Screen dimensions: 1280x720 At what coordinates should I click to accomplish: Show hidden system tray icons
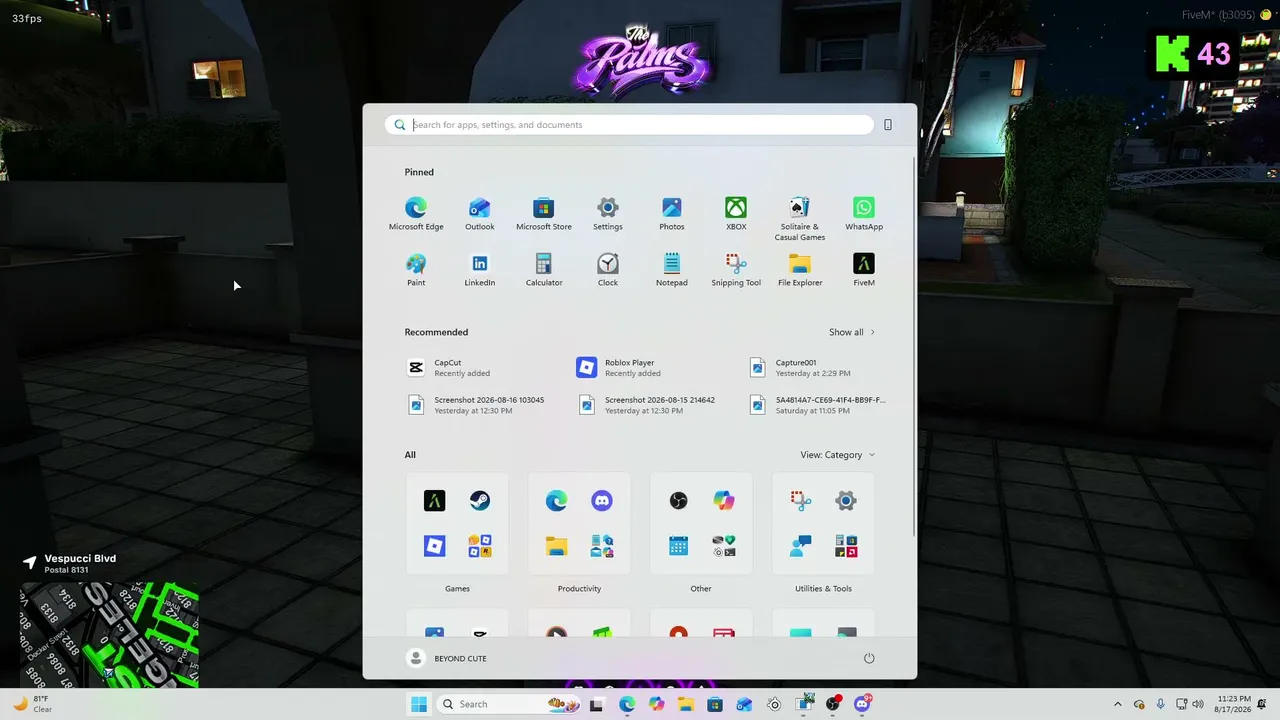pyautogui.click(x=1118, y=704)
